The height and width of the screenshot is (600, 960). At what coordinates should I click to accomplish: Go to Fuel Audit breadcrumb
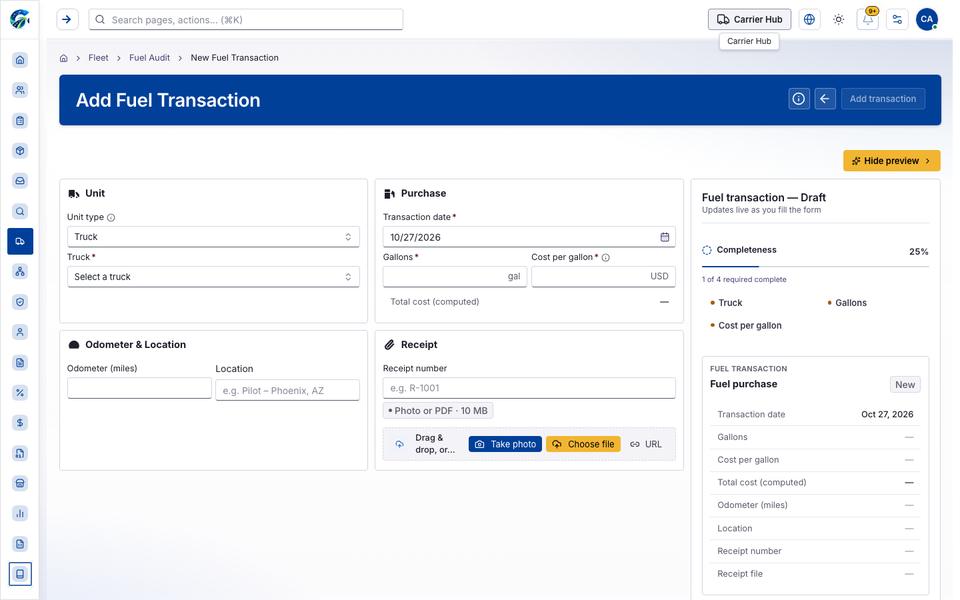point(149,58)
